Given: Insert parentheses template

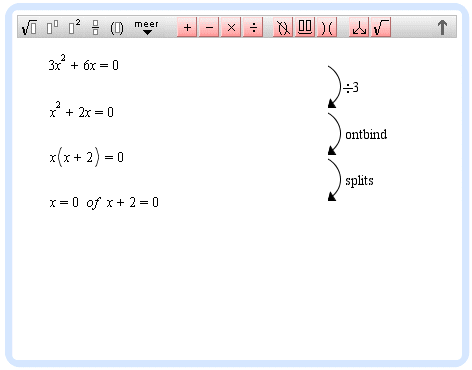Looking at the screenshot, I should (x=117, y=28).
